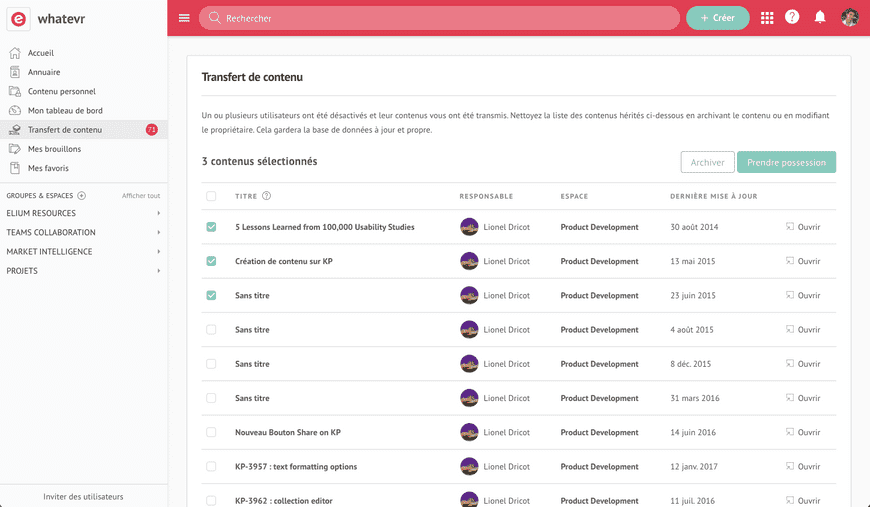Click the RESPONSABLE column header
The width and height of the screenshot is (870, 507).
pyautogui.click(x=486, y=196)
